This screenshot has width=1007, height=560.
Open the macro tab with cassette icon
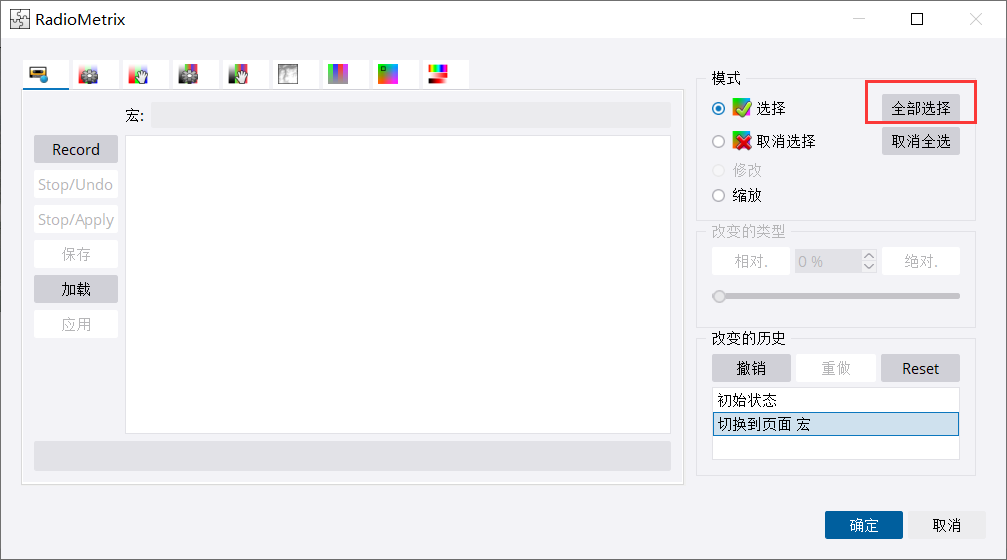(x=40, y=74)
